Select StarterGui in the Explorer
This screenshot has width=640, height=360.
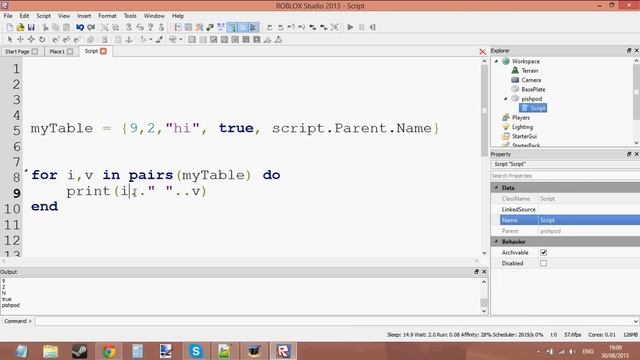point(524,136)
